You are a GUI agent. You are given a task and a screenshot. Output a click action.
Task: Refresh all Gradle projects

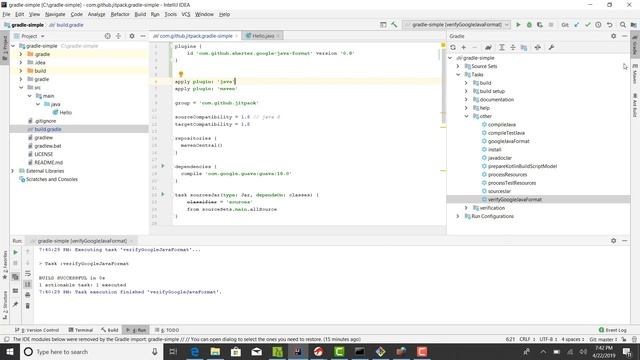453,47
